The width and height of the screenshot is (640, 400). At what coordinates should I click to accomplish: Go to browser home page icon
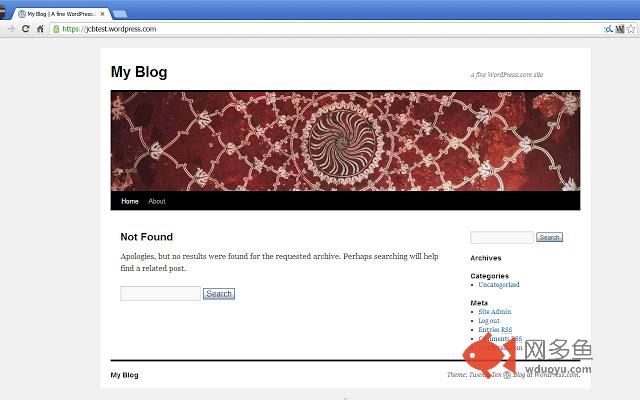[40, 29]
